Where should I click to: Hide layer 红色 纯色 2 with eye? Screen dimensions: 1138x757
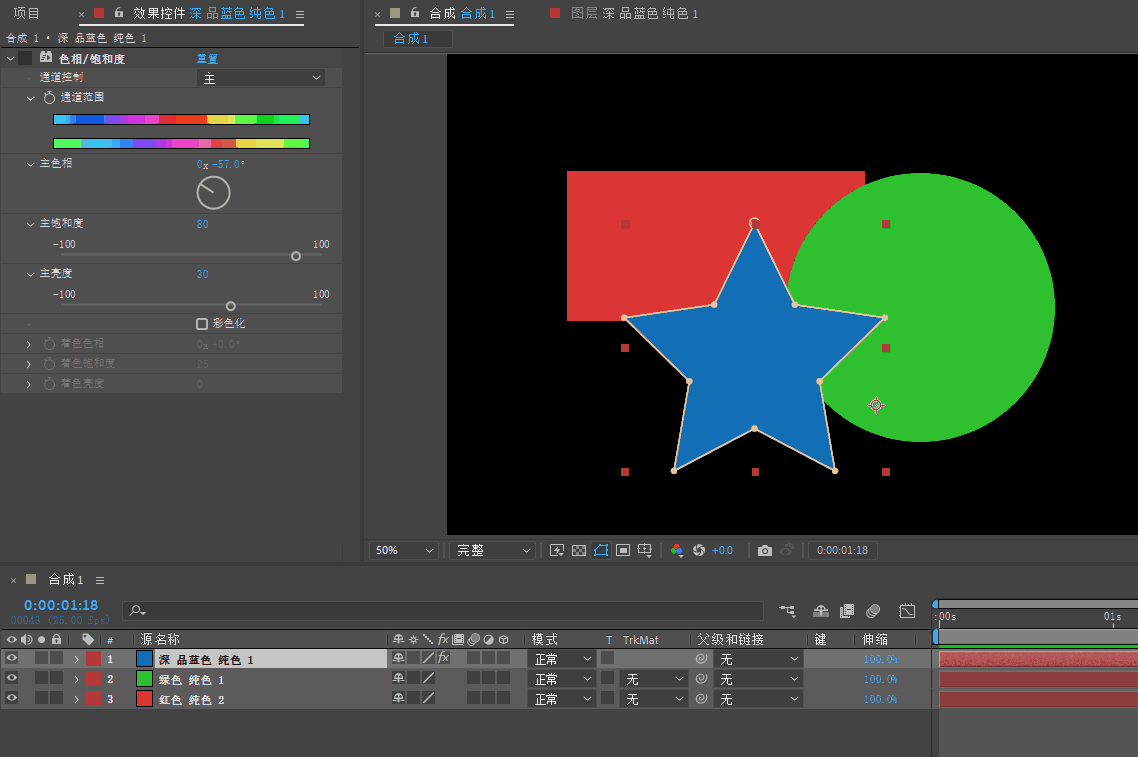tap(12, 697)
